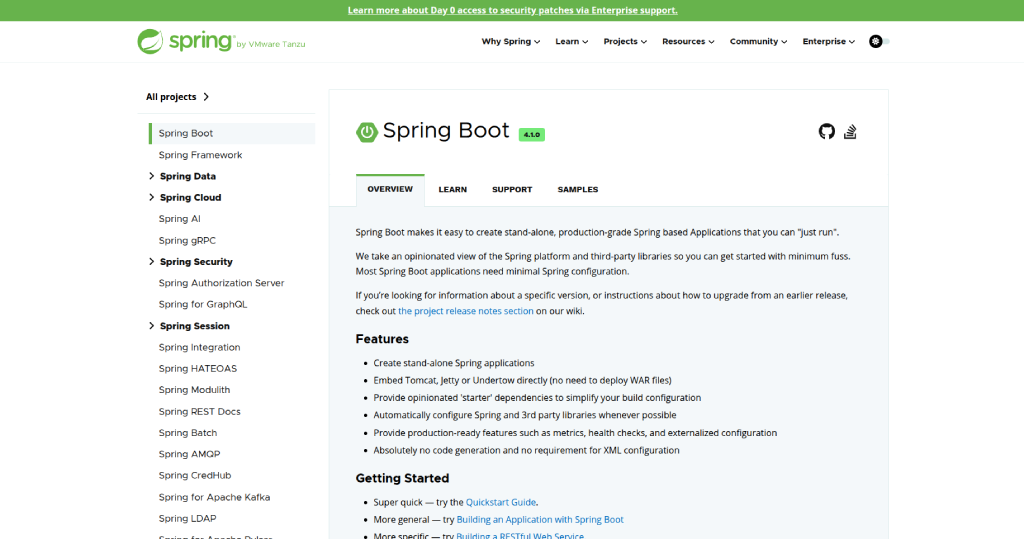
Task: Go to All projects
Action: [177, 97]
